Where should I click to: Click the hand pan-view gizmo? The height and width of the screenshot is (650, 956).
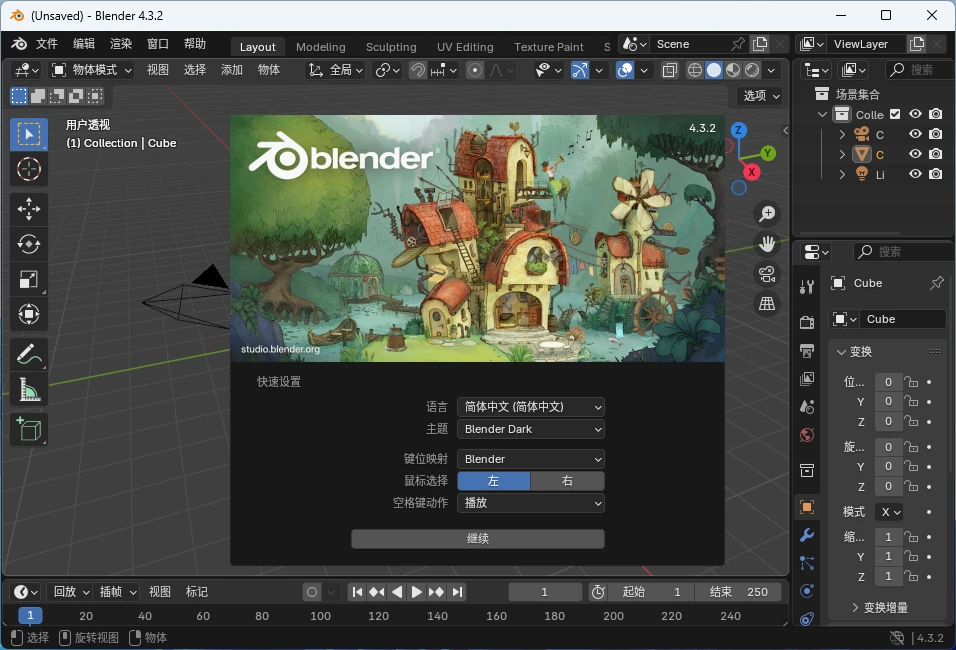[767, 244]
